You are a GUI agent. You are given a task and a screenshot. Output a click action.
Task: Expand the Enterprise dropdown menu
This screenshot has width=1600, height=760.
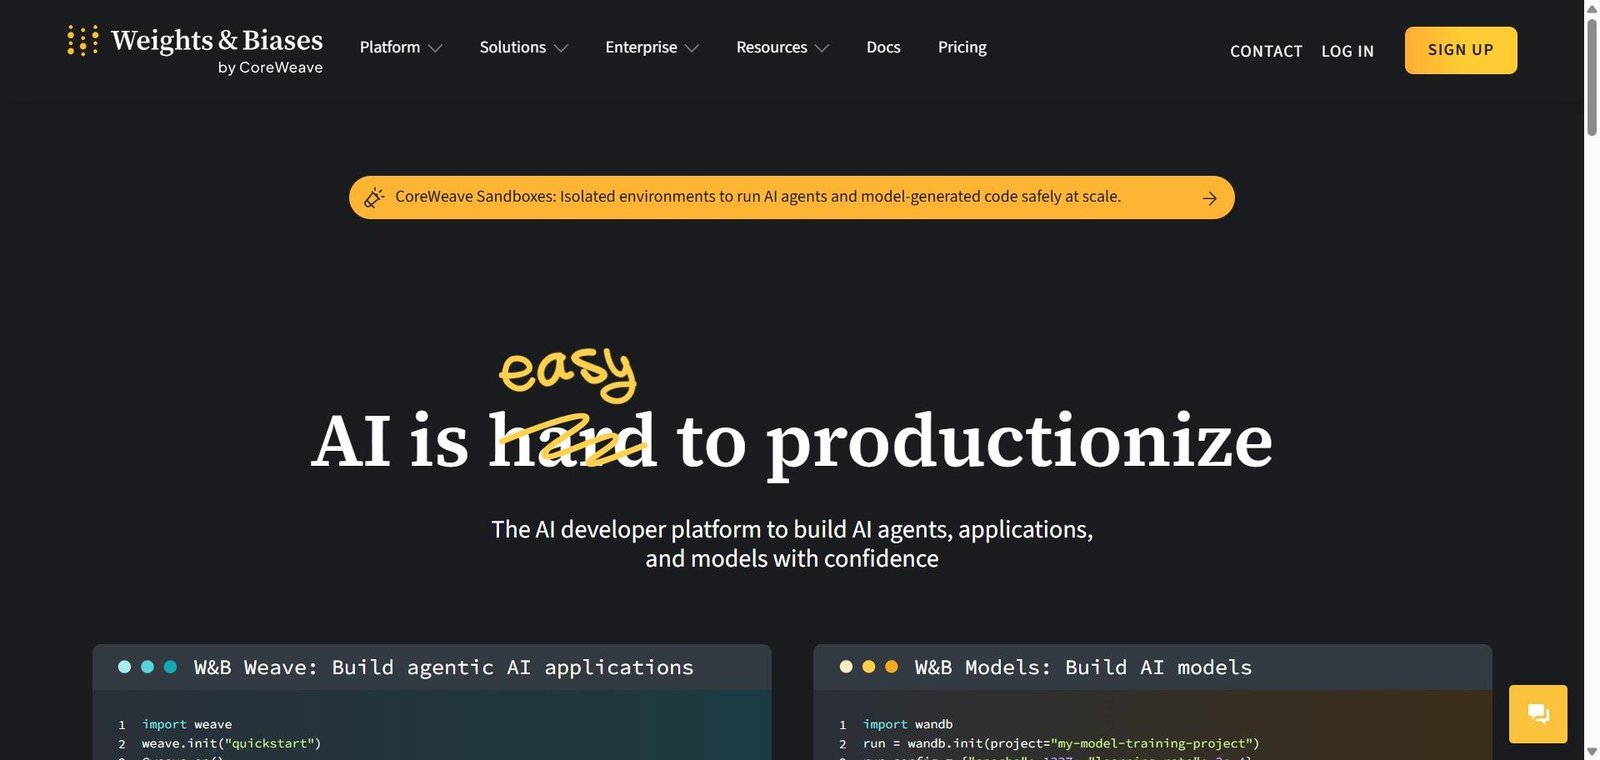point(652,47)
